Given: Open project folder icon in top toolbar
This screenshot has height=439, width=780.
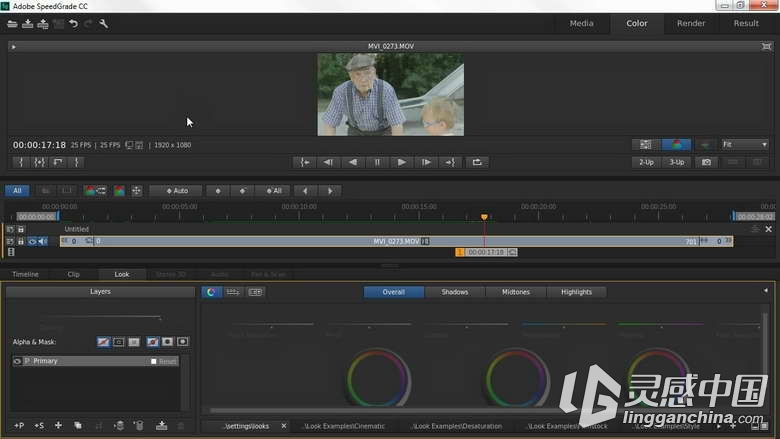Looking at the screenshot, I should pyautogui.click(x=12, y=24).
